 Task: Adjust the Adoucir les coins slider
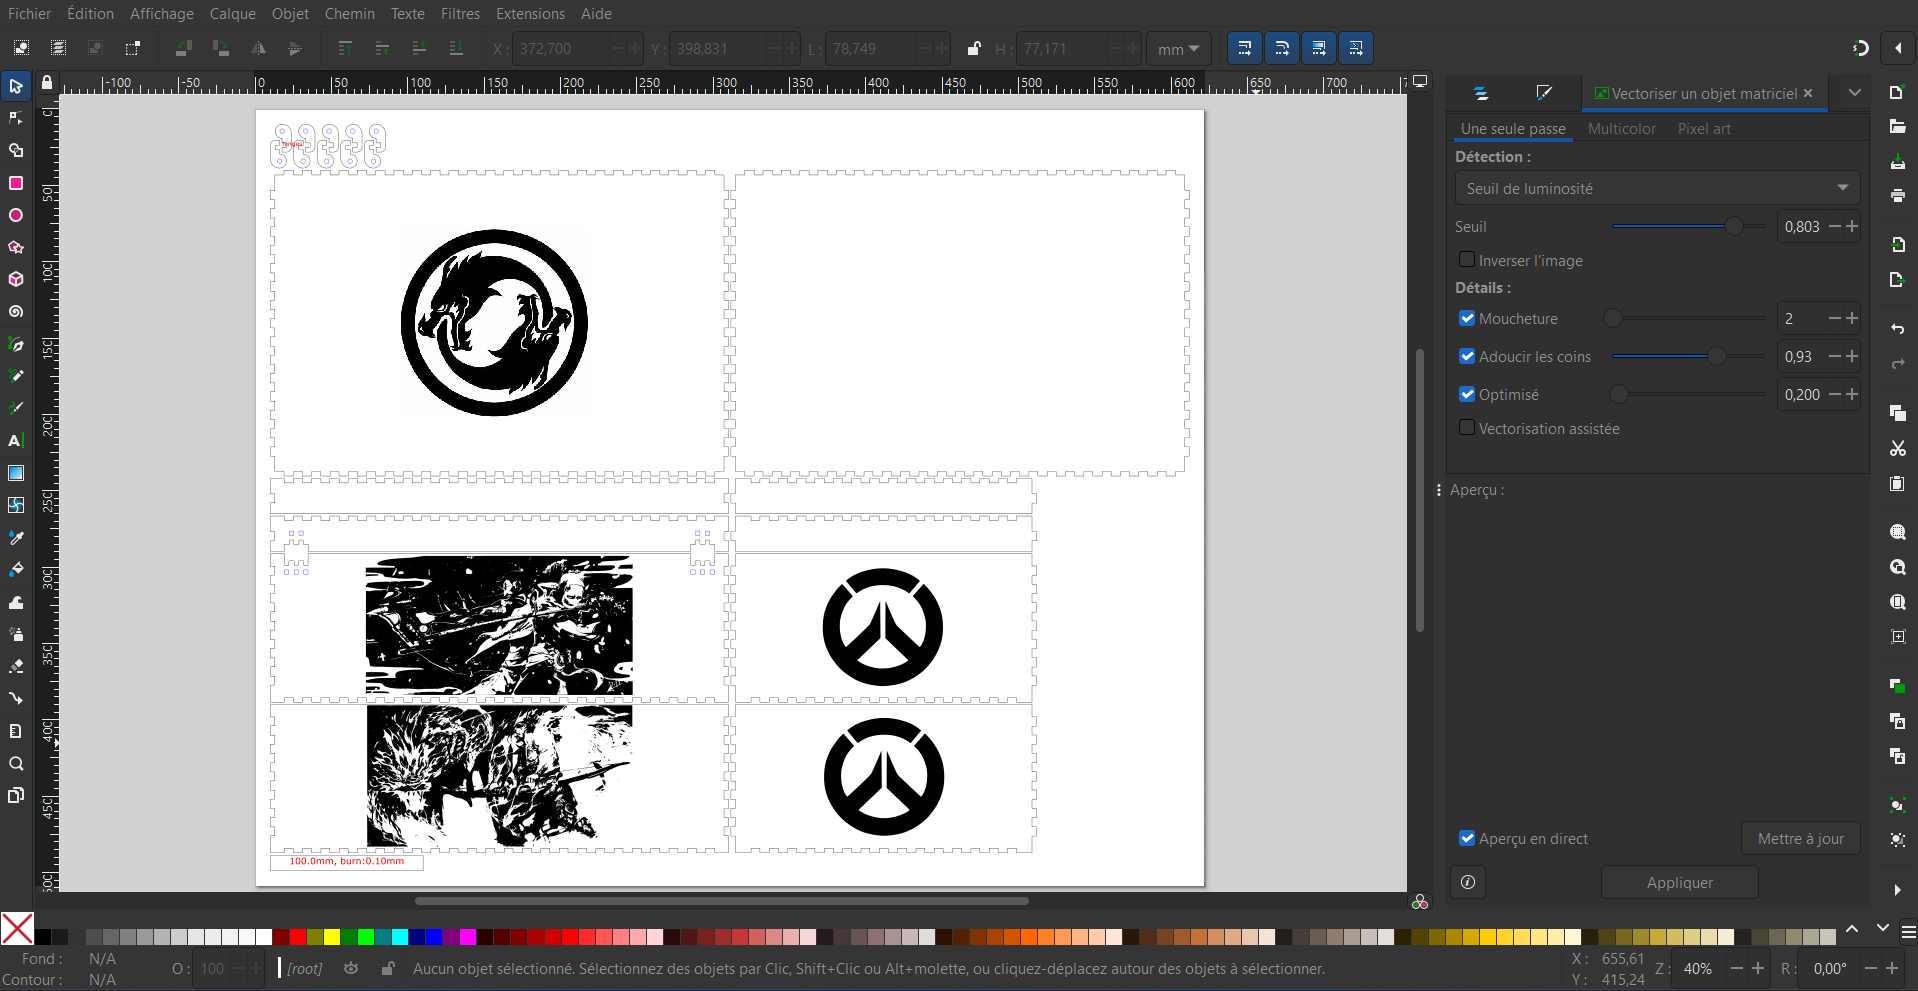pyautogui.click(x=1689, y=356)
